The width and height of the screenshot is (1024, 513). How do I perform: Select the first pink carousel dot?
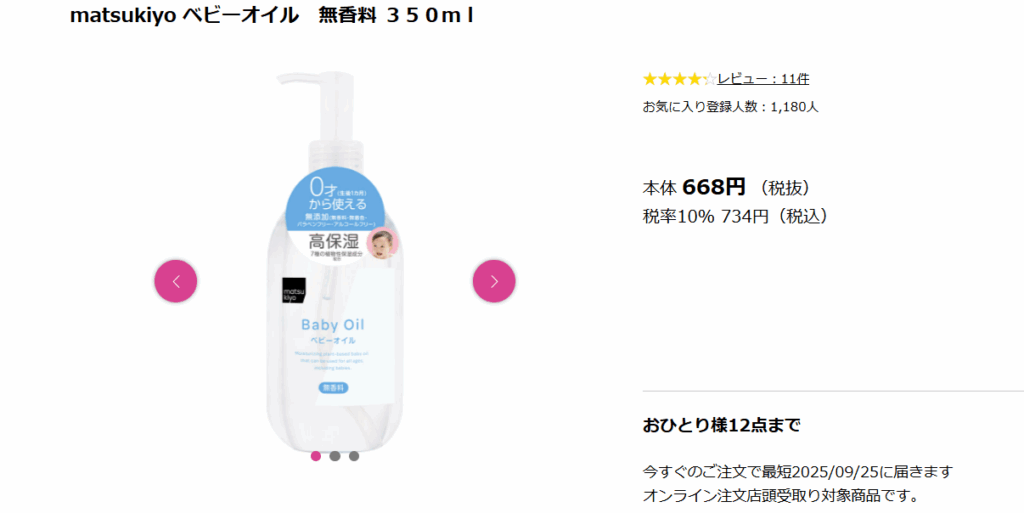pyautogui.click(x=316, y=456)
